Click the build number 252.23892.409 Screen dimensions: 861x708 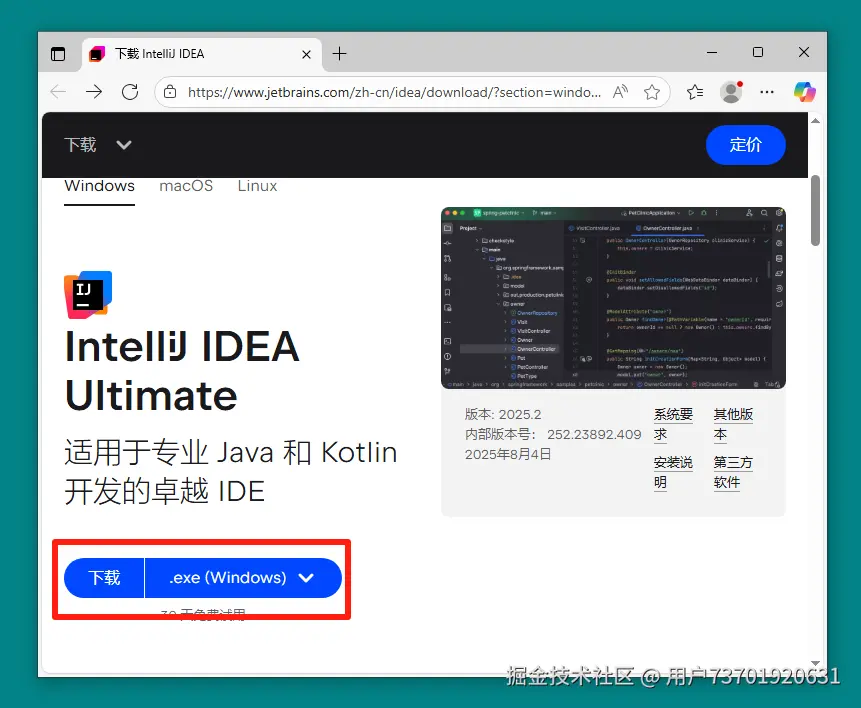[x=594, y=434]
